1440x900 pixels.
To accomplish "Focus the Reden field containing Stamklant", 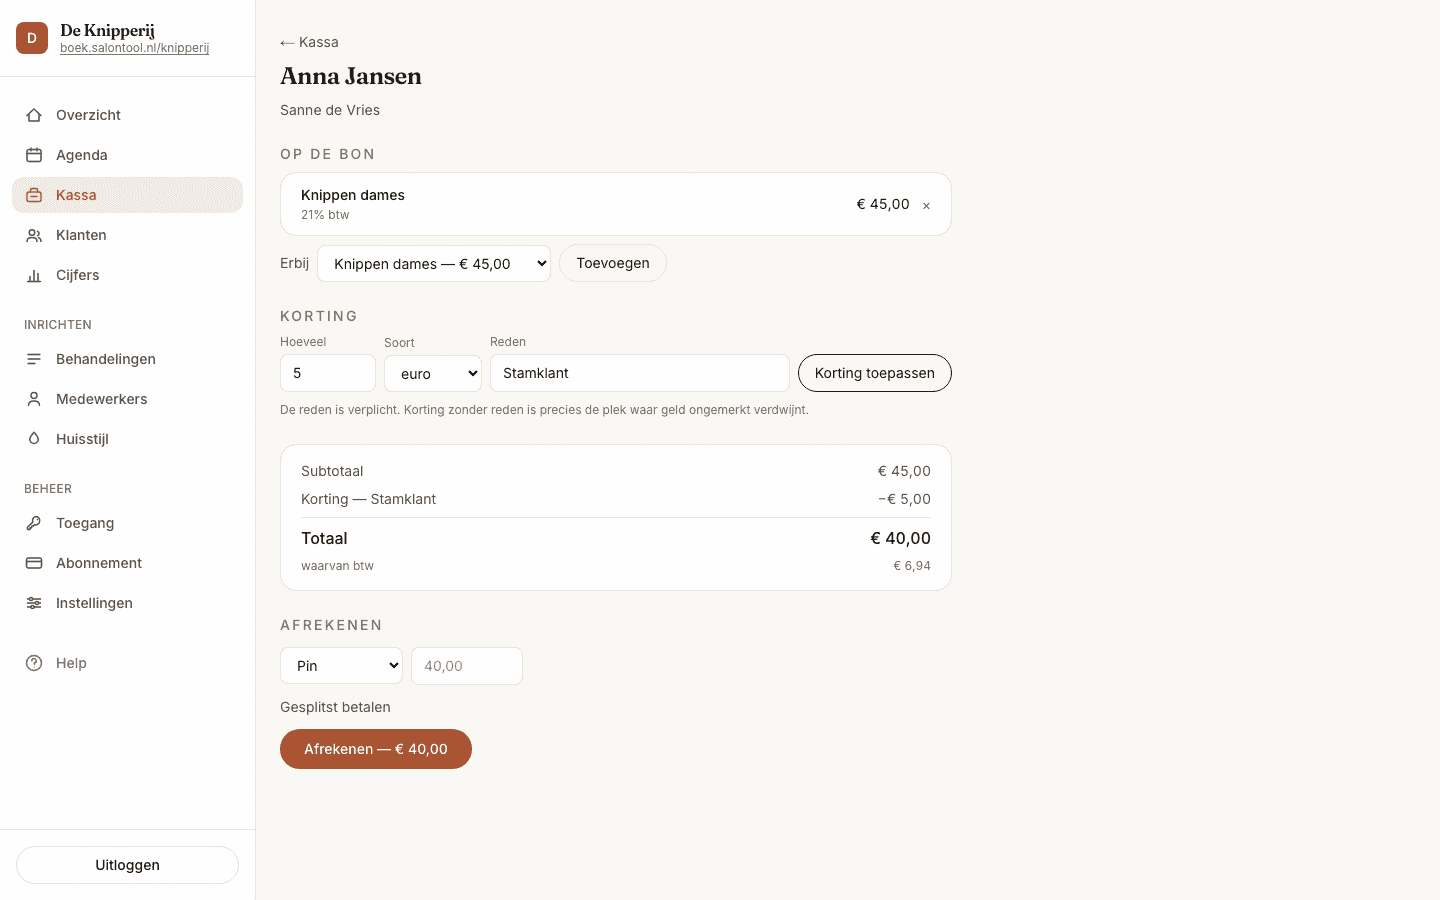I will click(x=640, y=373).
